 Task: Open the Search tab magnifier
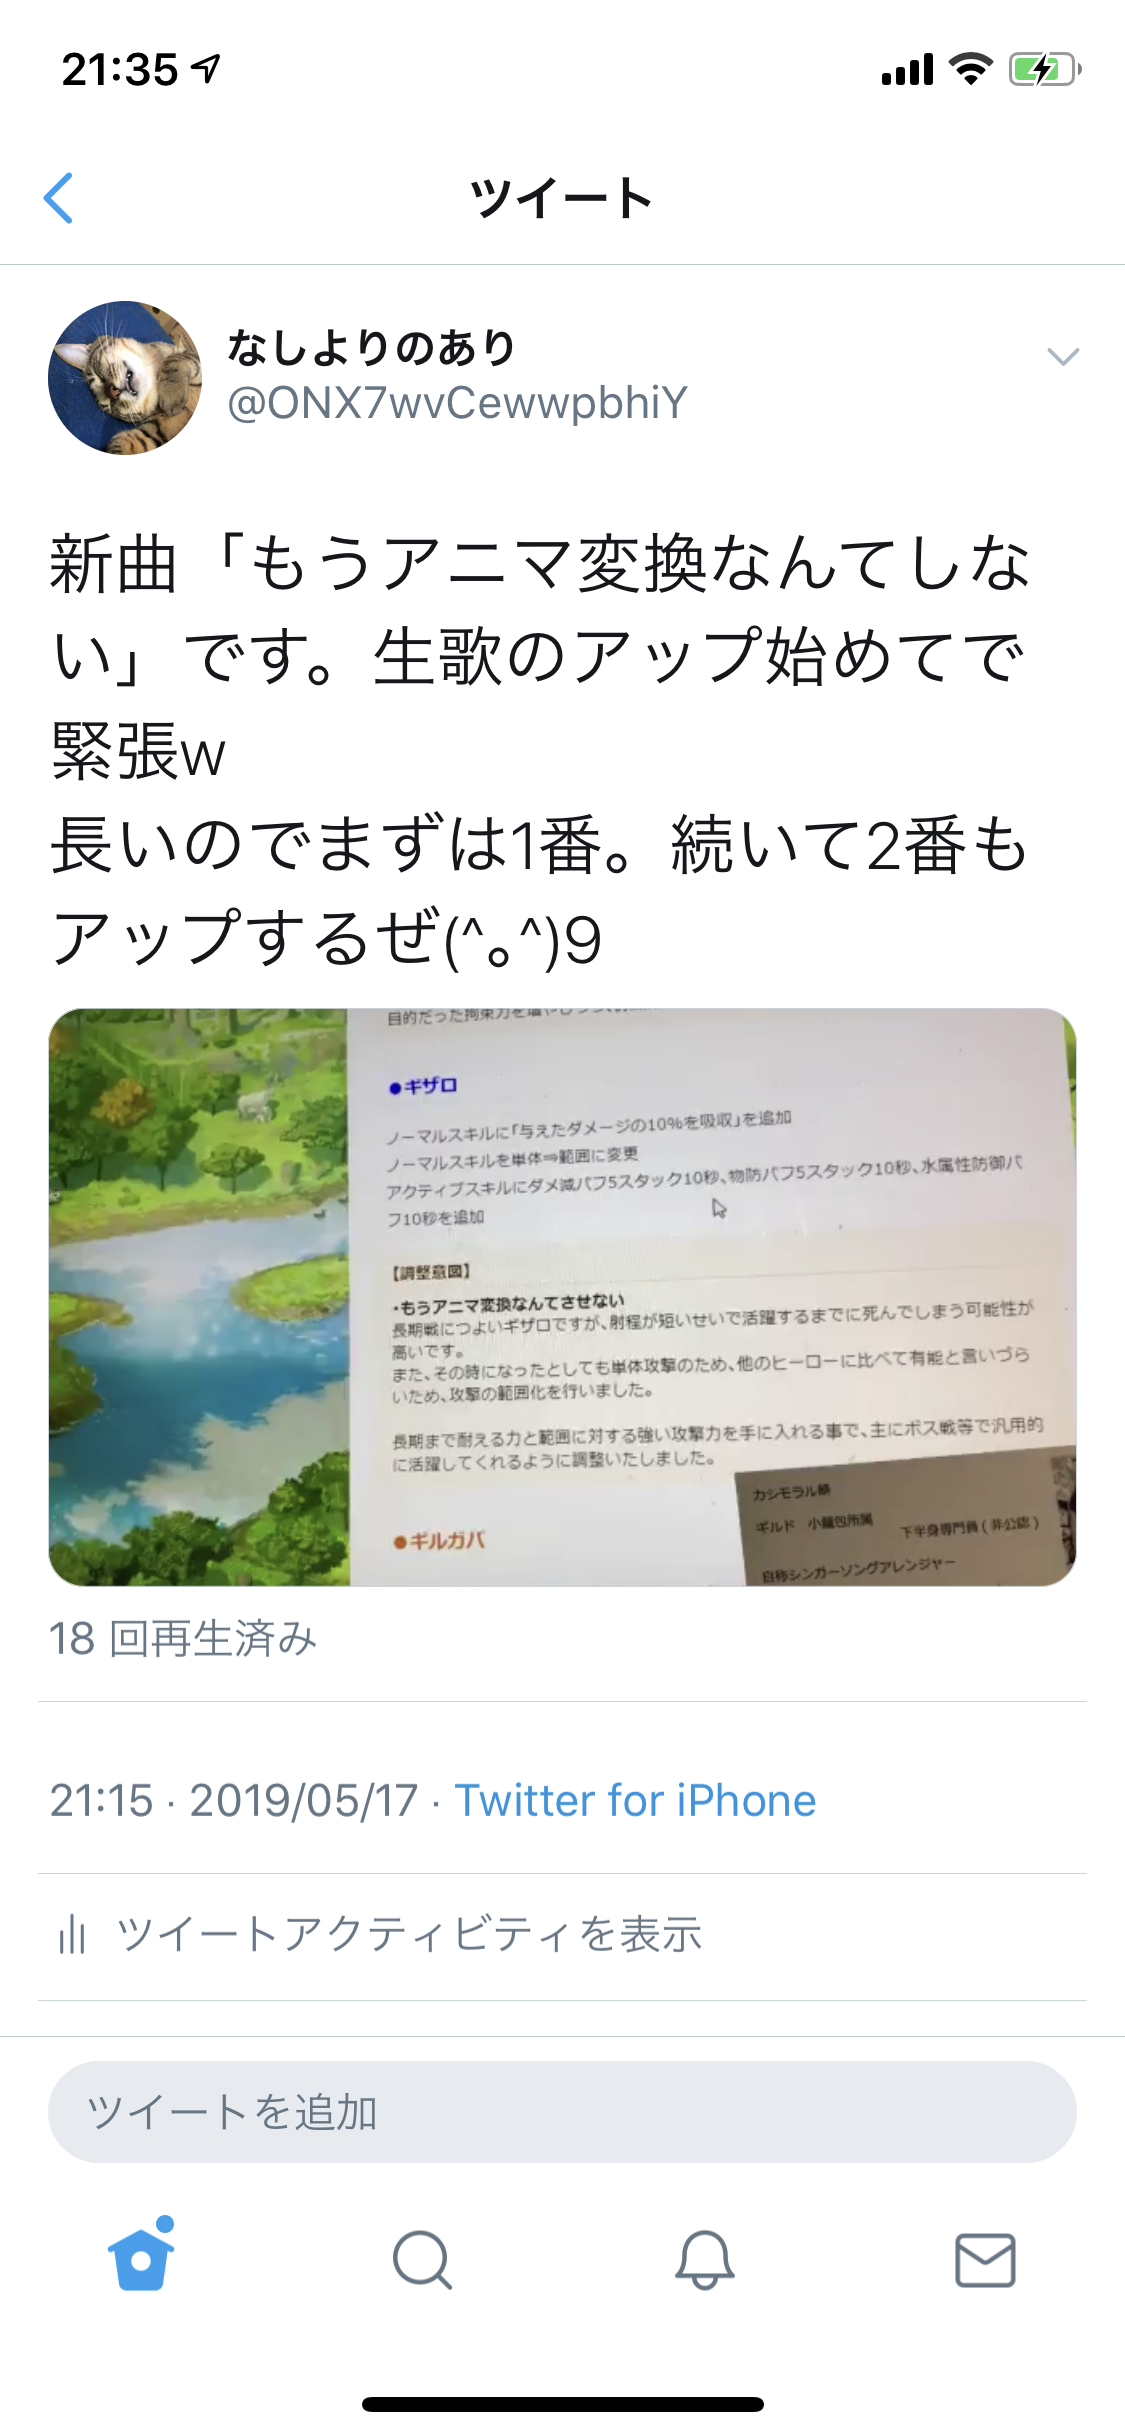pos(422,2260)
